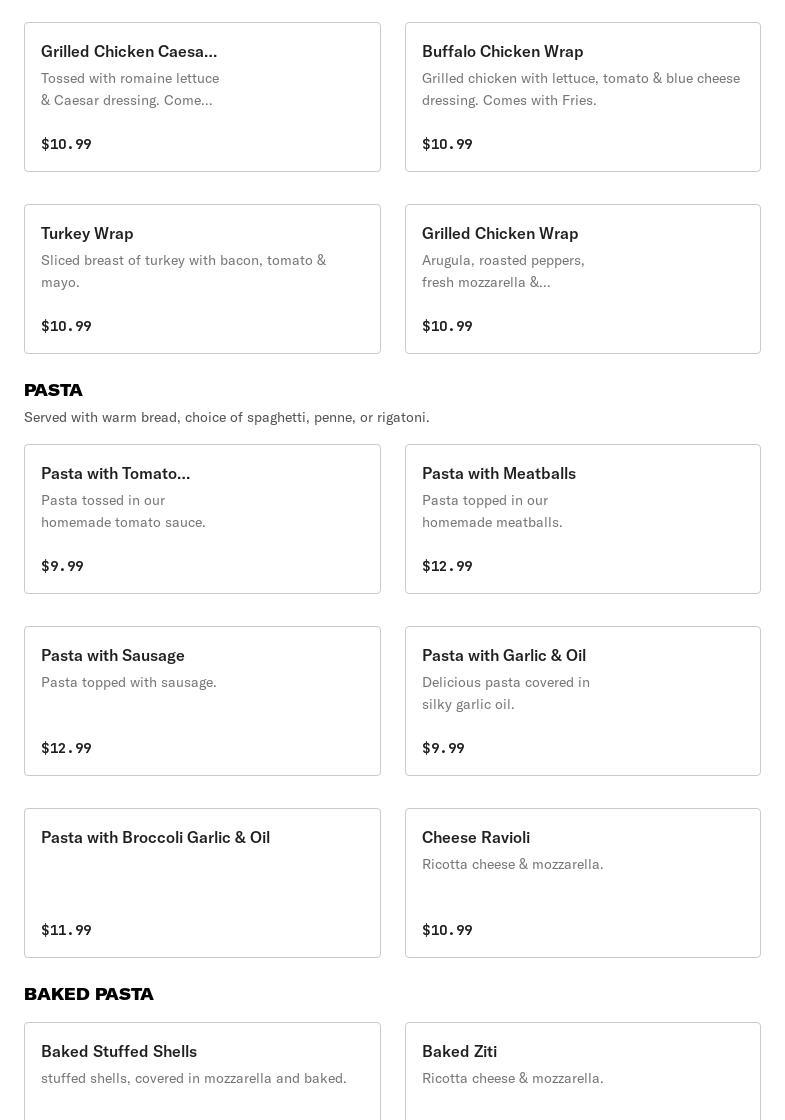Click the pasta section's warm bread description
Viewport: 785px width, 1120px height.
coord(227,417)
